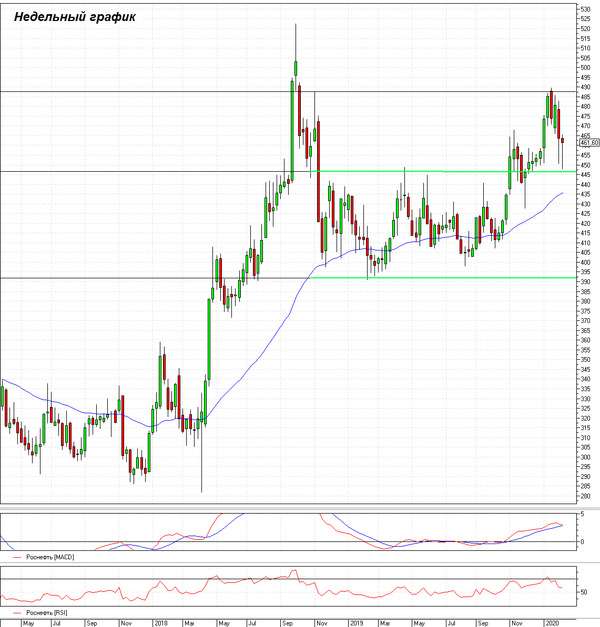Click the 5 value on MACD scale
The height and width of the screenshot is (627, 600).
tap(582, 514)
